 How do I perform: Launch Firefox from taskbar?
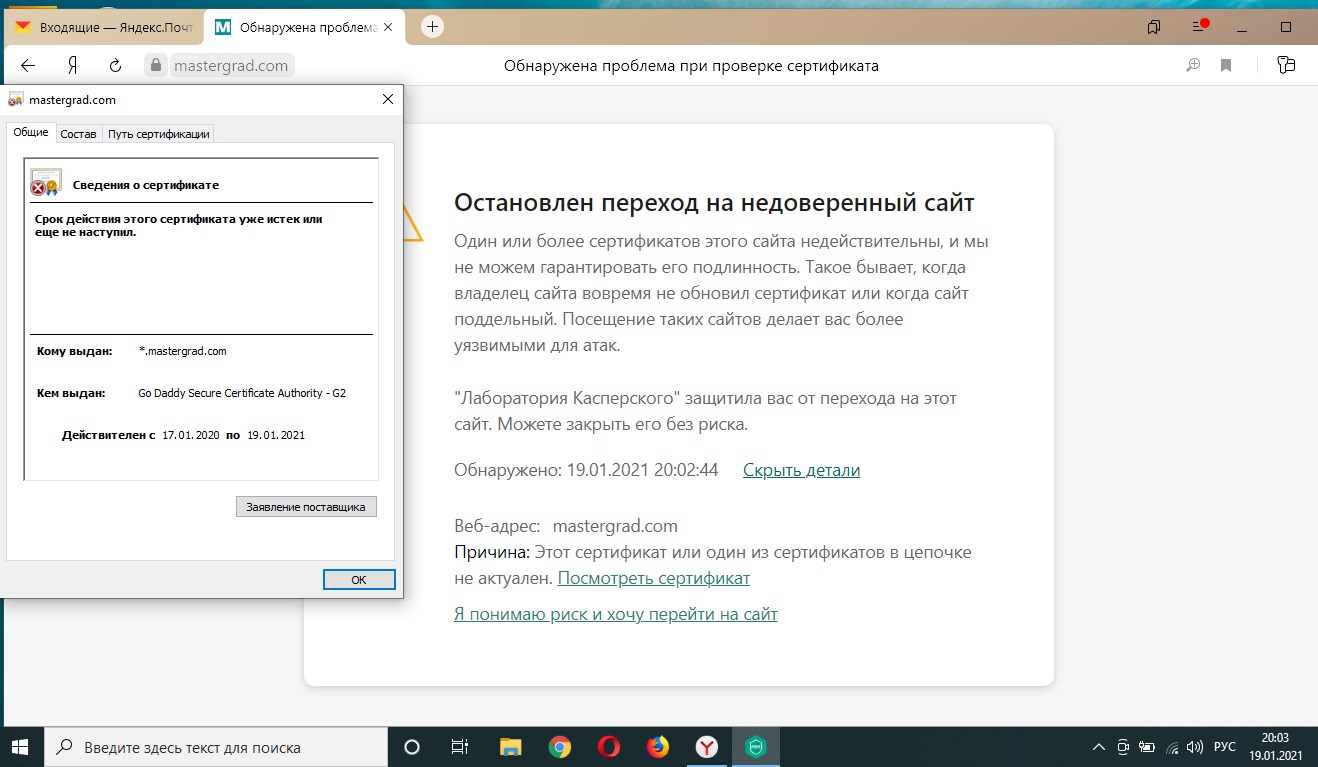coord(657,747)
